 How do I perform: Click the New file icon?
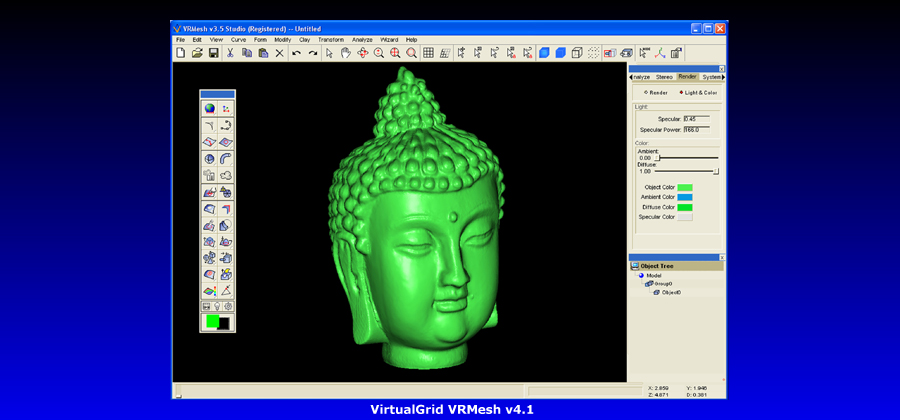coord(180,53)
